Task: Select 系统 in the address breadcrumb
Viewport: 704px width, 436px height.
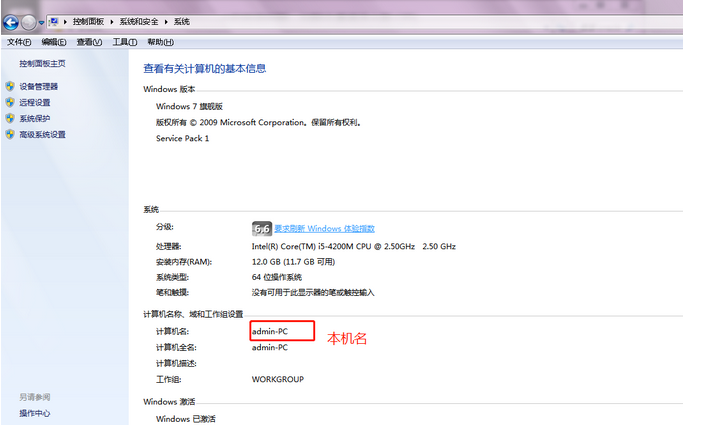Action: (182, 22)
